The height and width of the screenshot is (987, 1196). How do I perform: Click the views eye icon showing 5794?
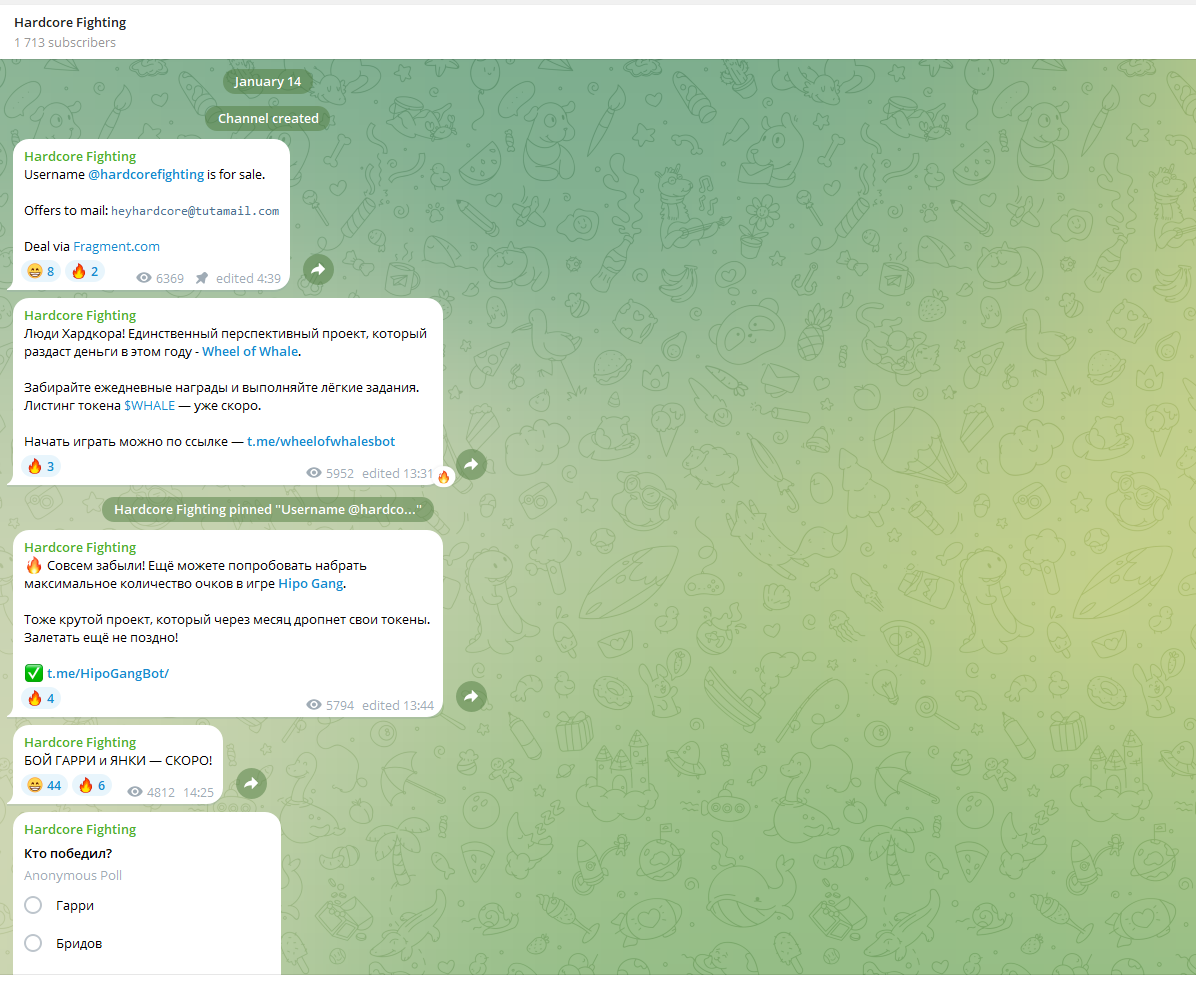coord(313,705)
